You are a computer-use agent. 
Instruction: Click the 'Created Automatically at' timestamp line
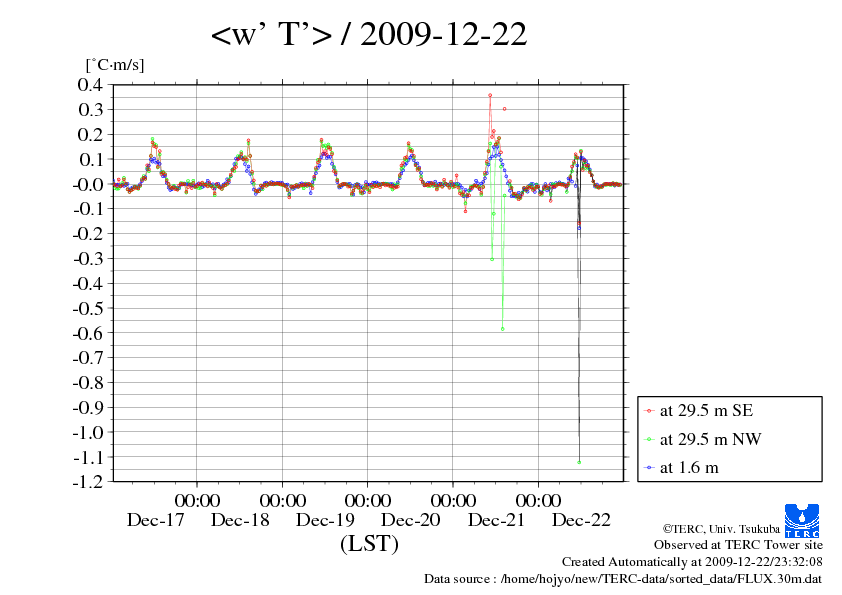692,562
